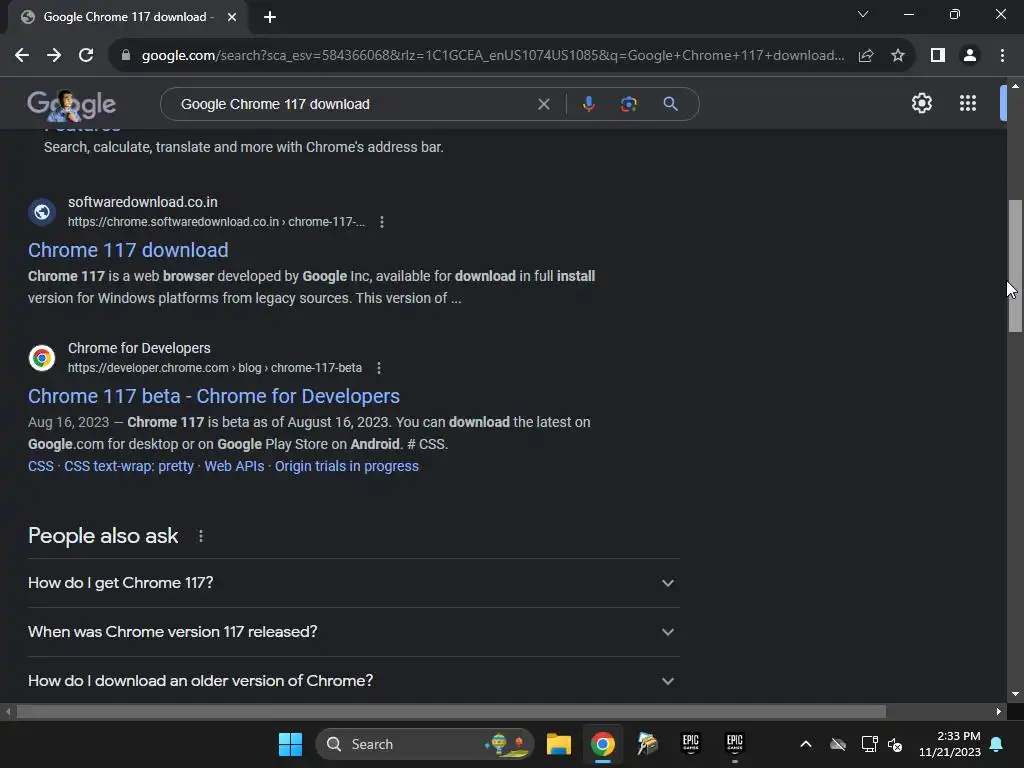The width and height of the screenshot is (1024, 768).
Task: Open File Explorer from taskbar
Action: [558, 744]
